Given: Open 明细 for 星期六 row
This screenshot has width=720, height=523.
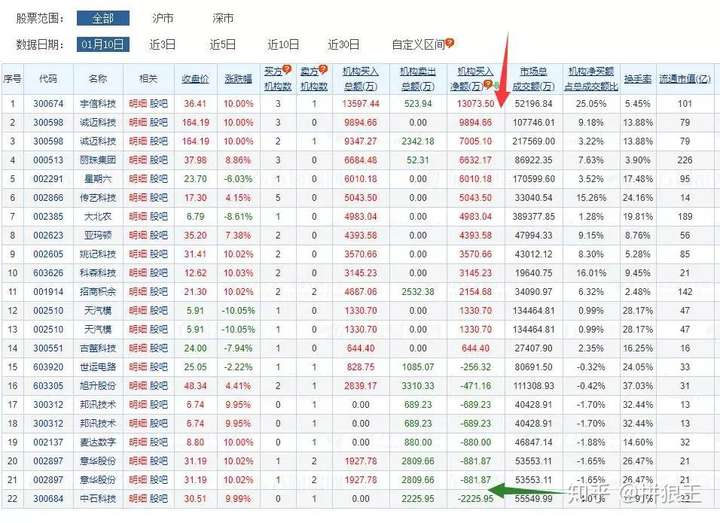Looking at the screenshot, I should click(x=138, y=179).
